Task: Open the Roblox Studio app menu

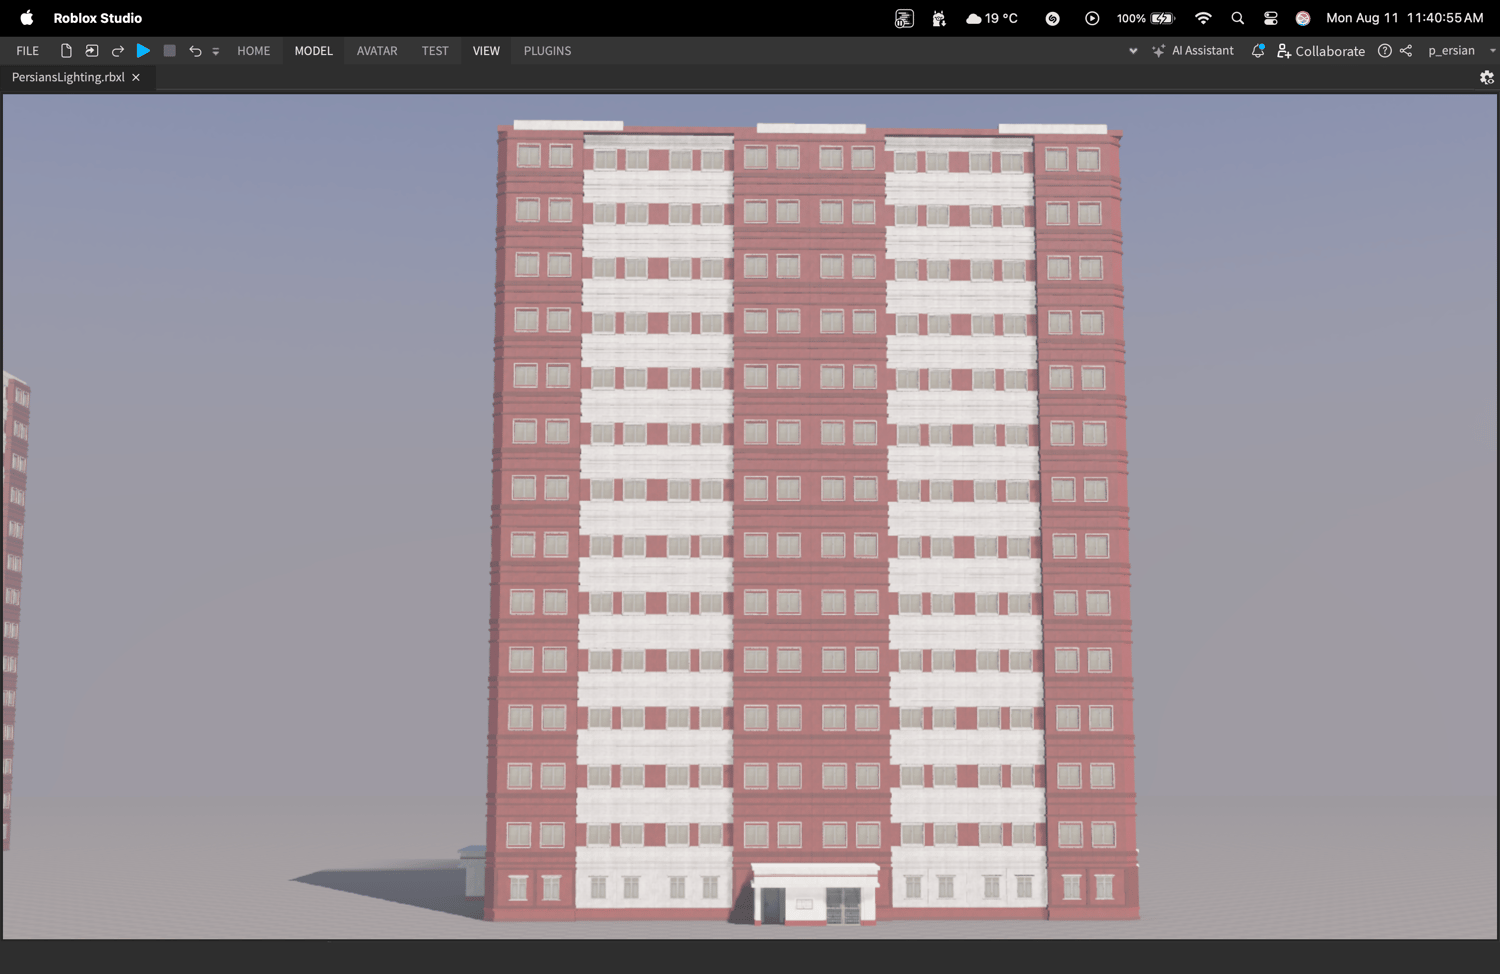Action: (x=98, y=18)
